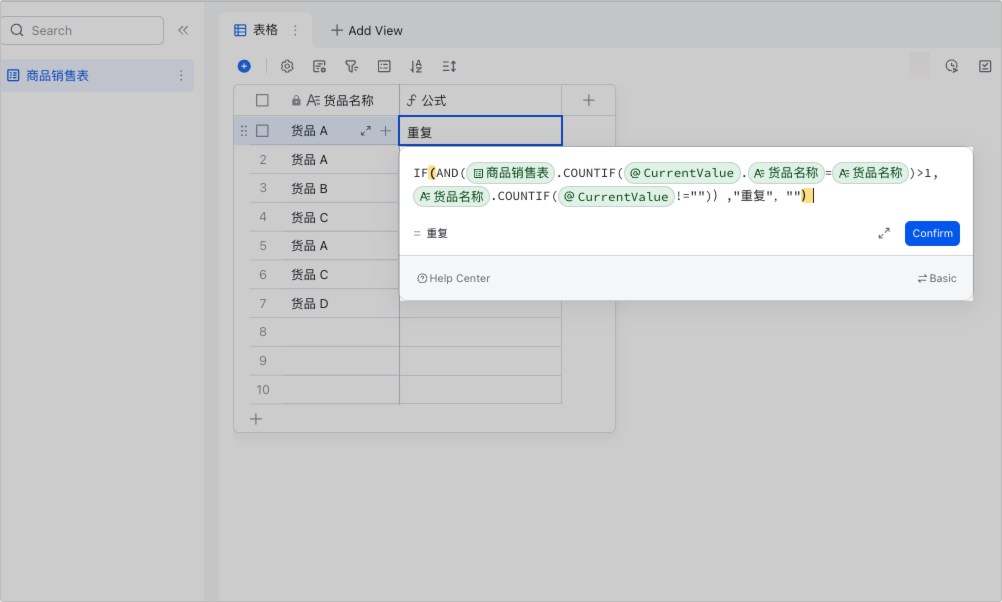Select the formula cell showing 重复

(481, 131)
